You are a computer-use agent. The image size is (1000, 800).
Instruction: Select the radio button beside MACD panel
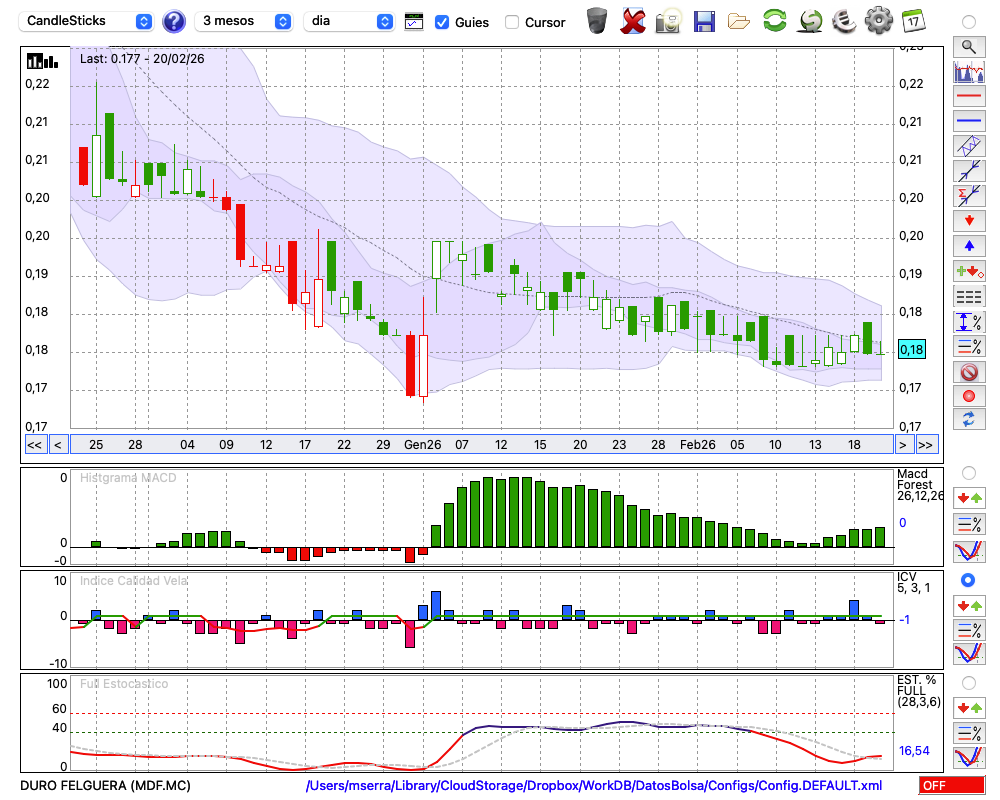click(x=968, y=472)
